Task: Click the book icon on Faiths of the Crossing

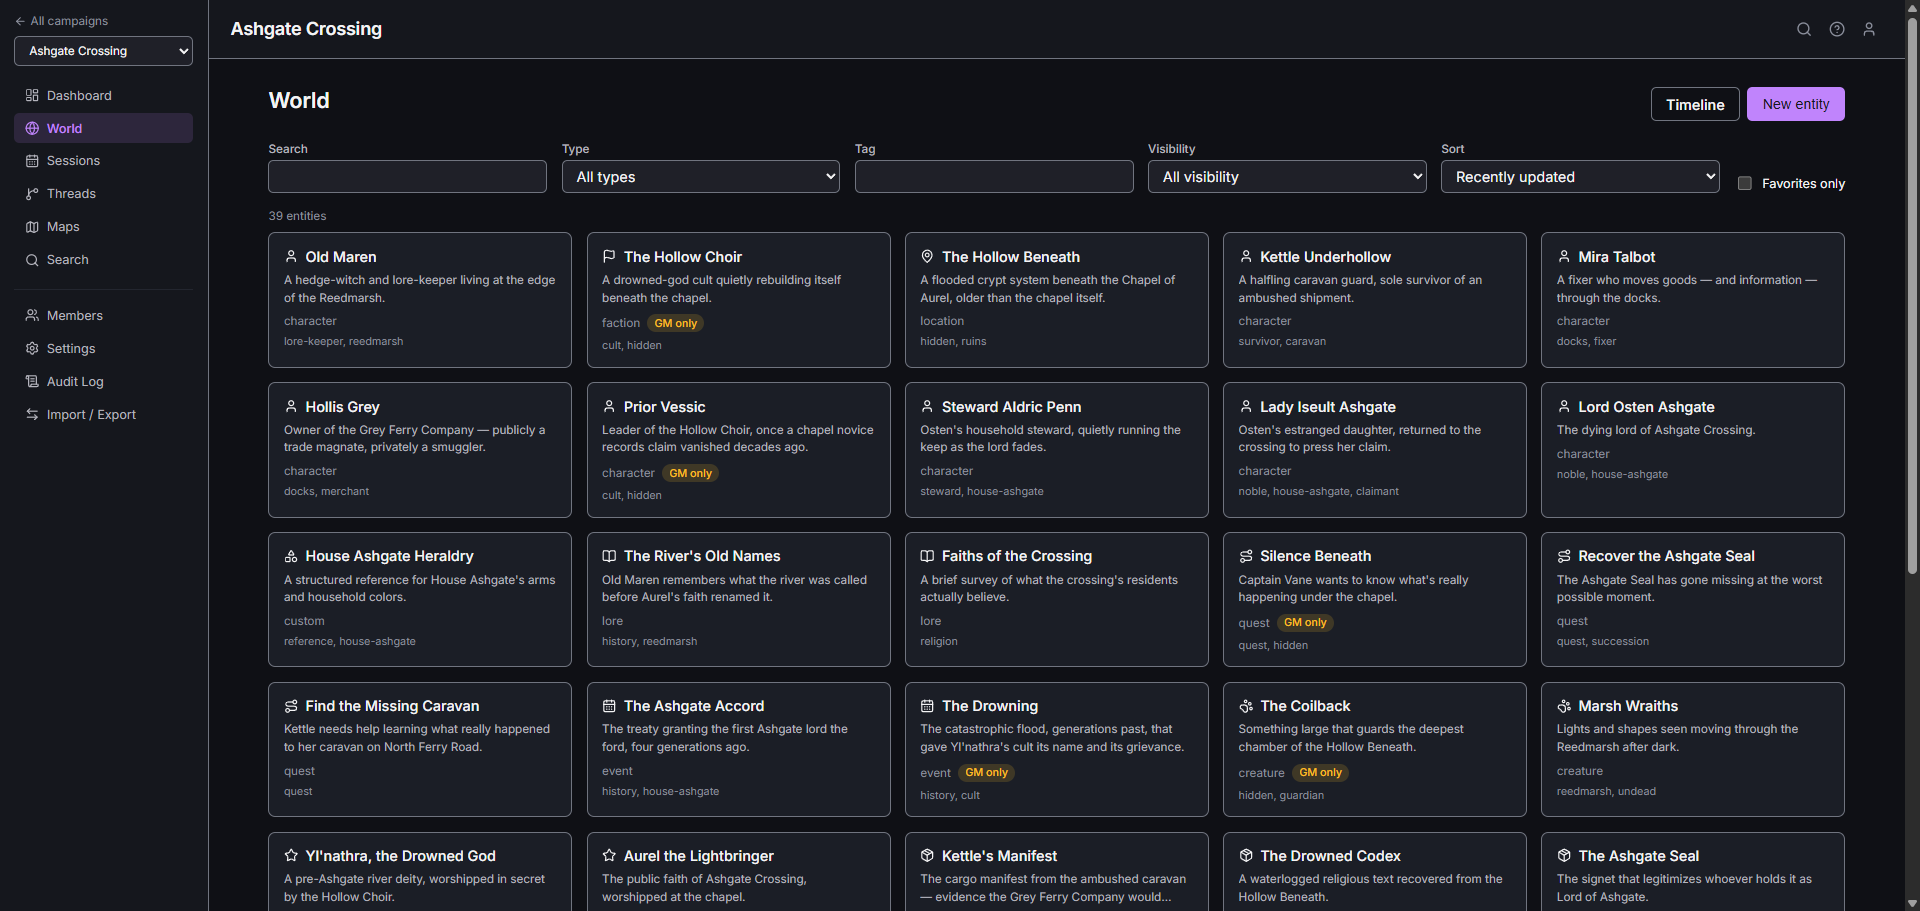Action: coord(927,556)
